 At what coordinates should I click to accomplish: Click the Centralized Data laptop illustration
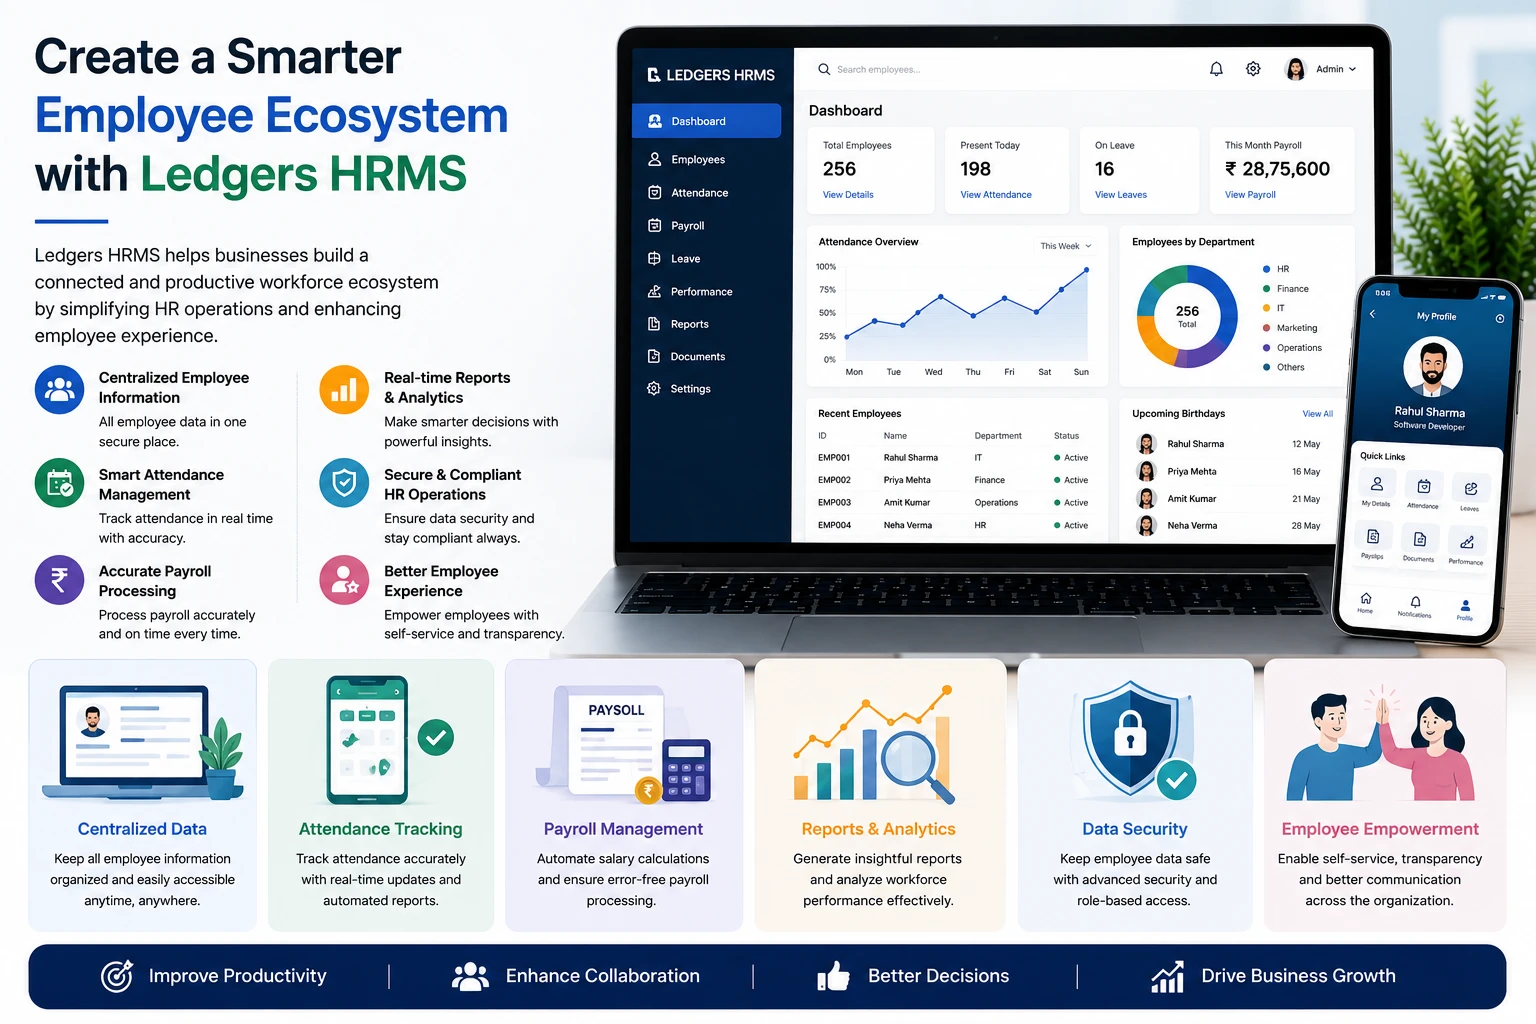[142, 741]
